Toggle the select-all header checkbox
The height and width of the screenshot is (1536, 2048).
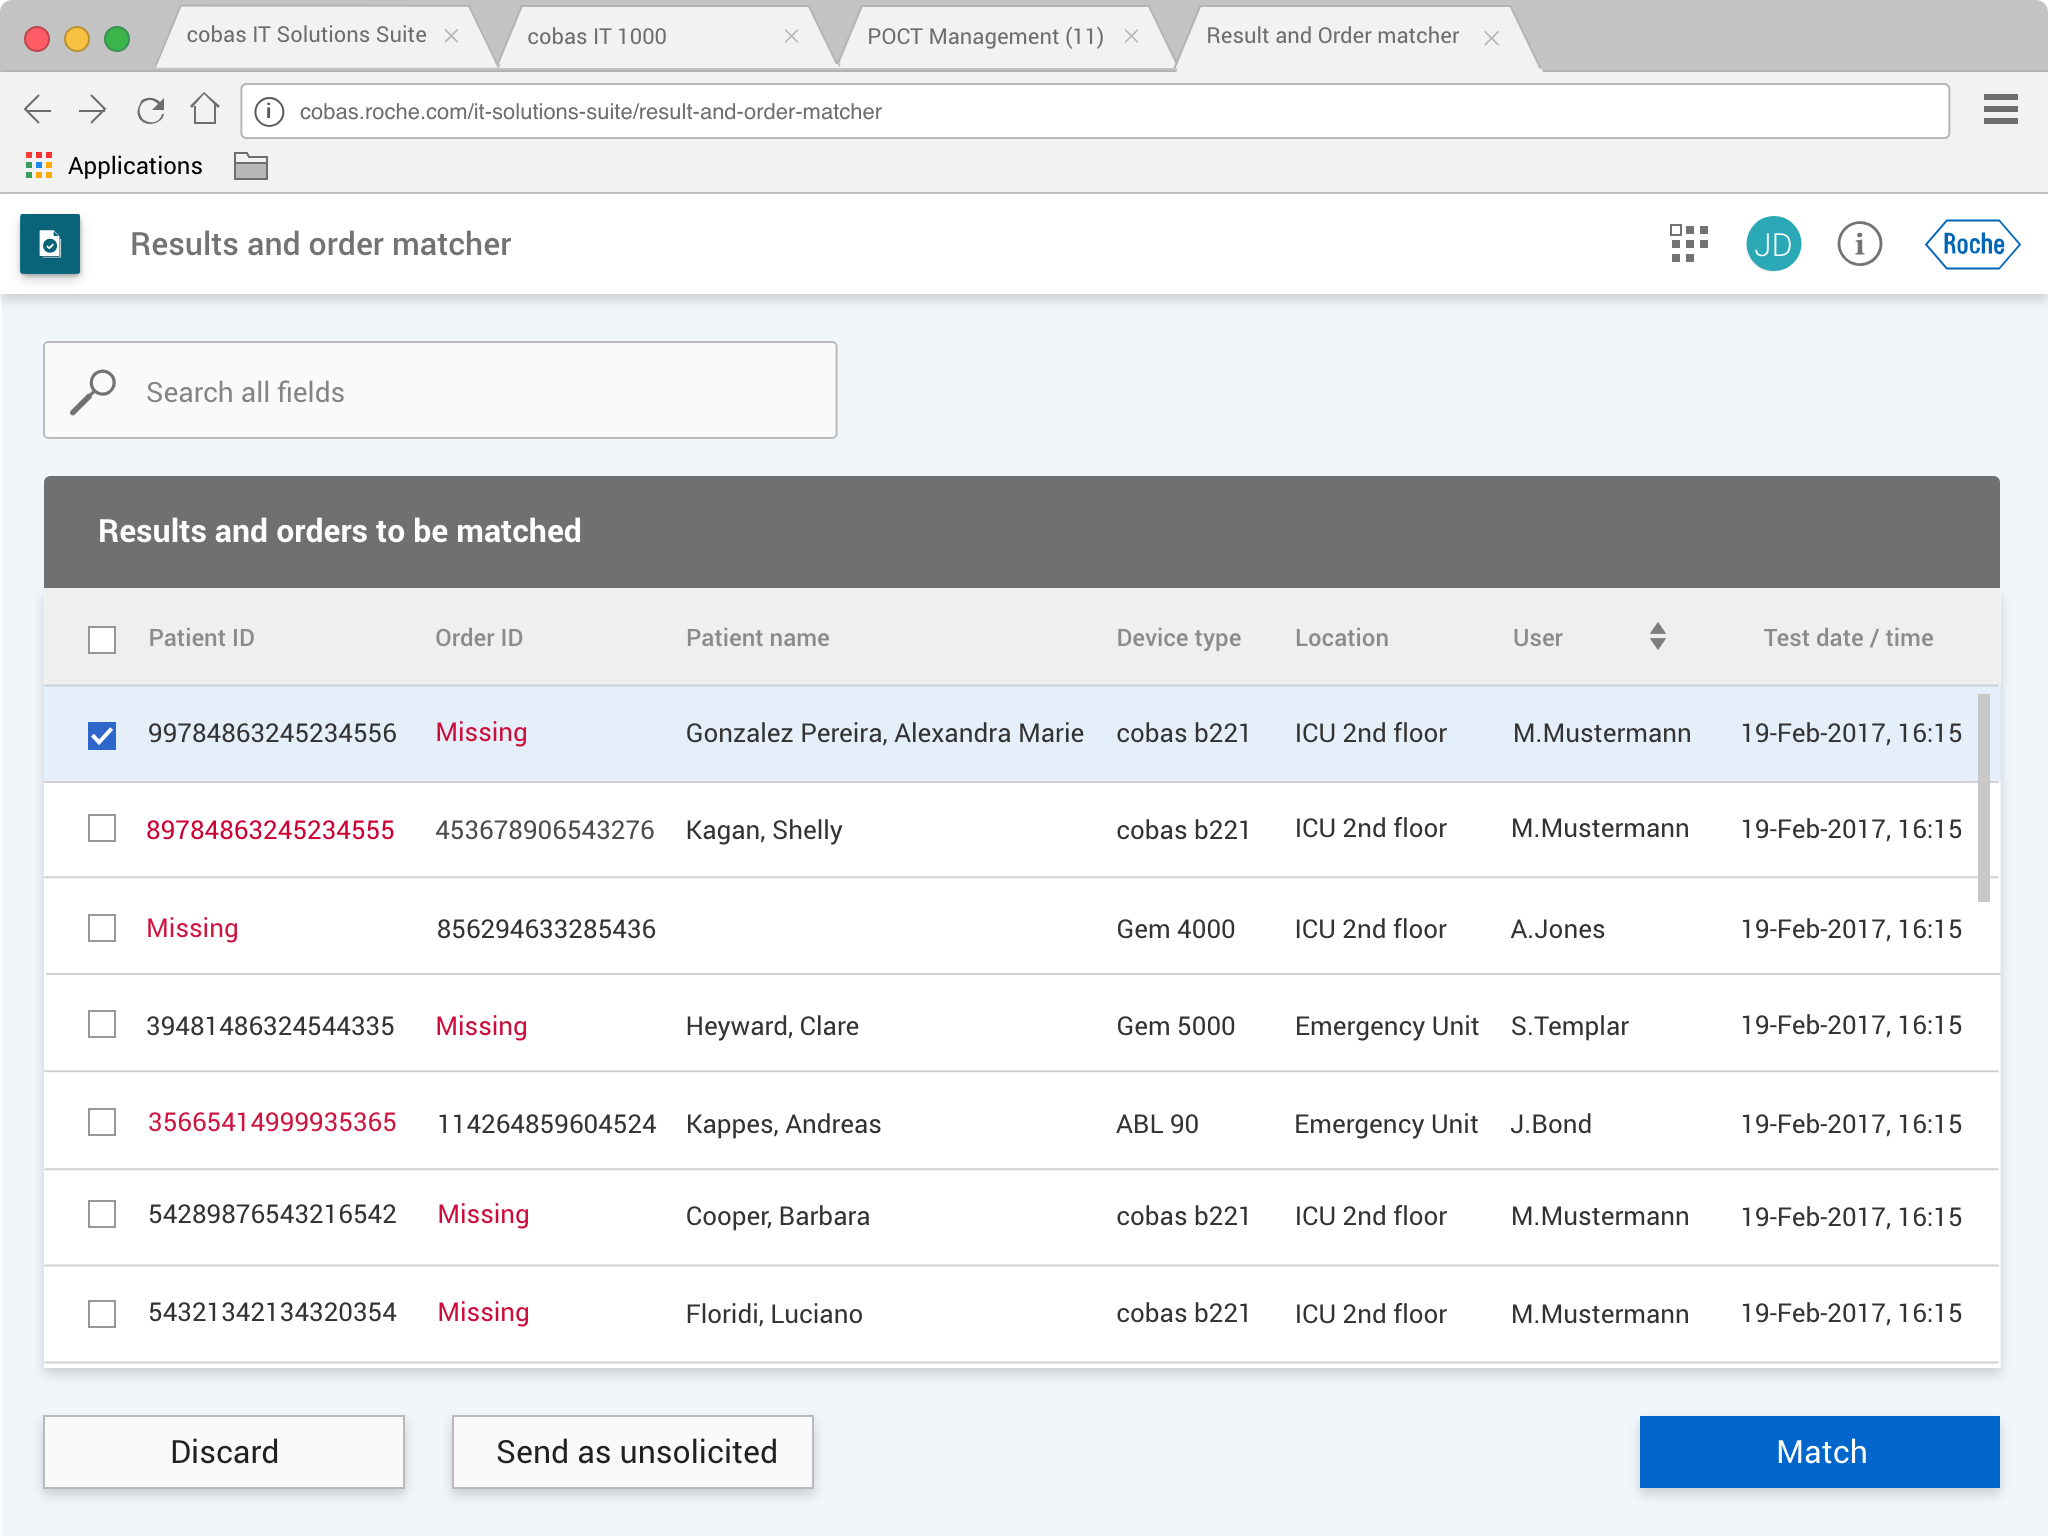point(102,639)
